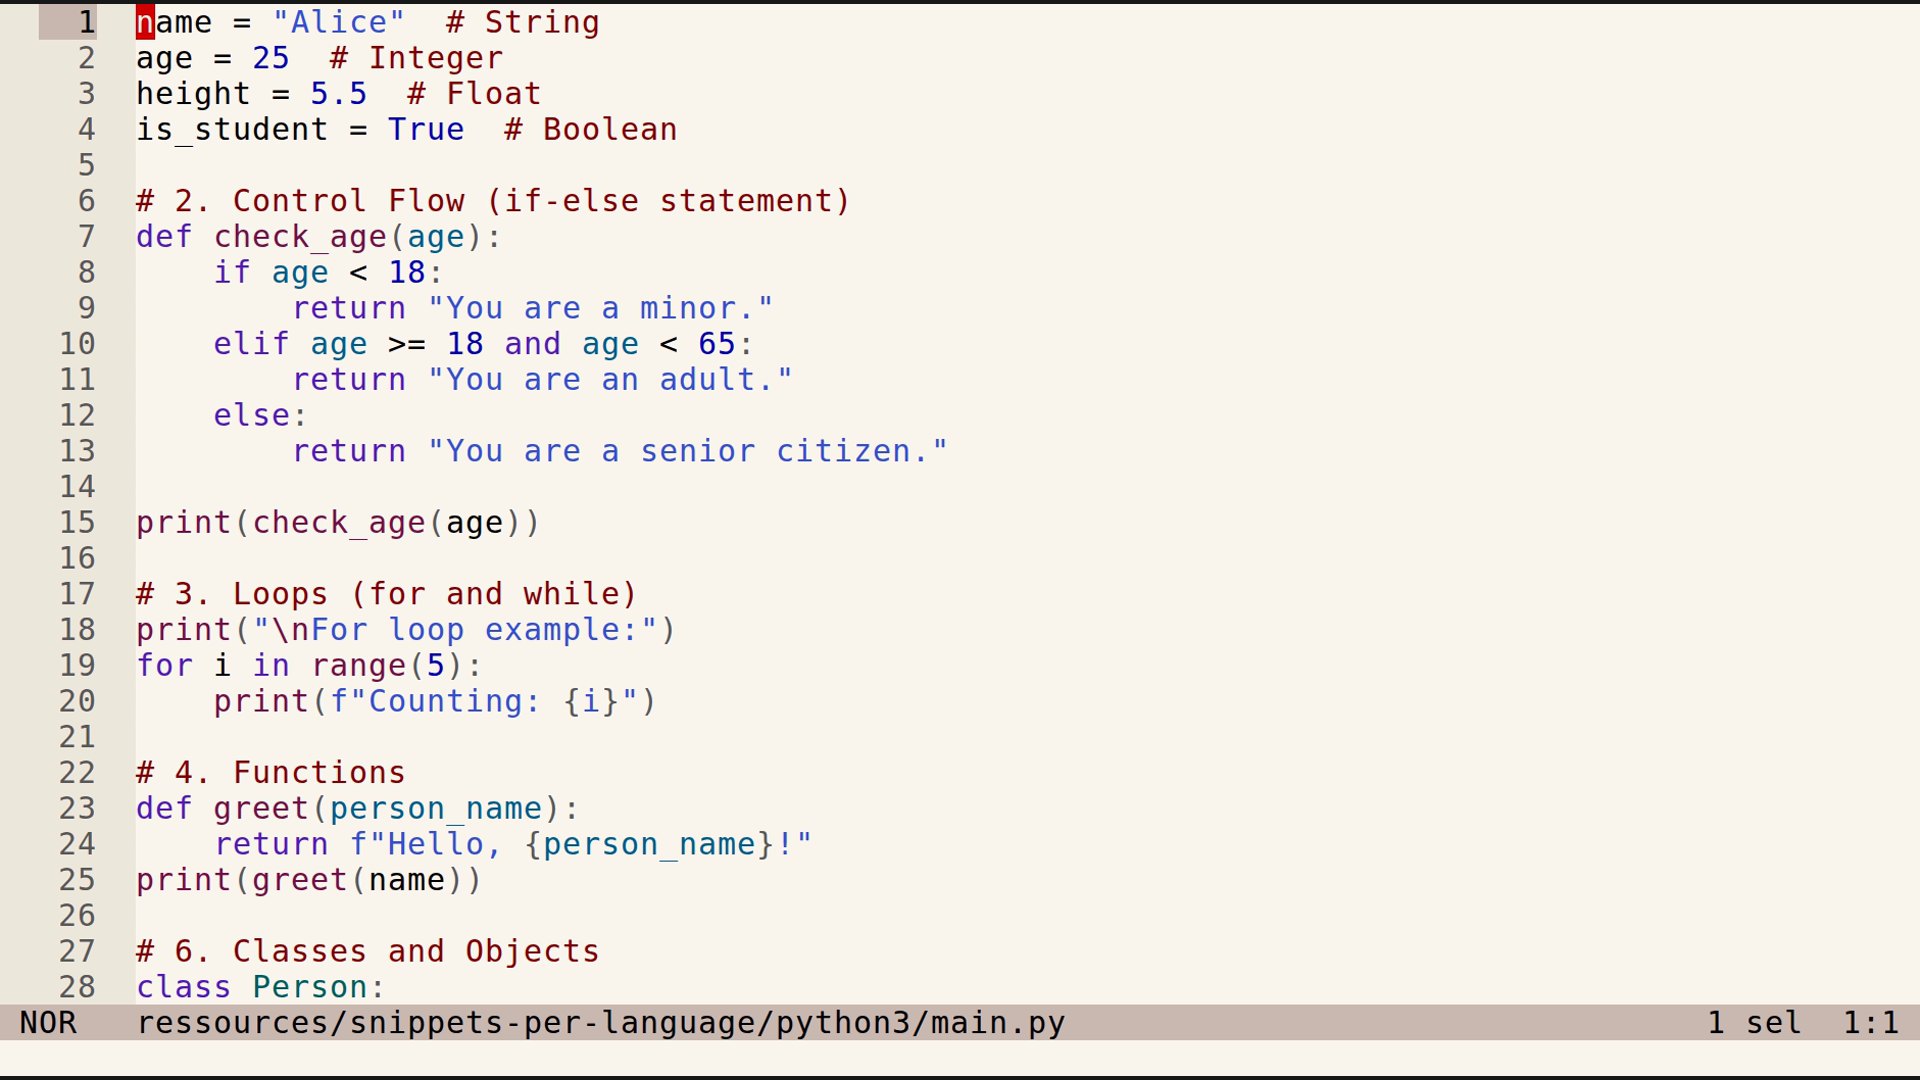Click the is_student variable name

pos(231,129)
